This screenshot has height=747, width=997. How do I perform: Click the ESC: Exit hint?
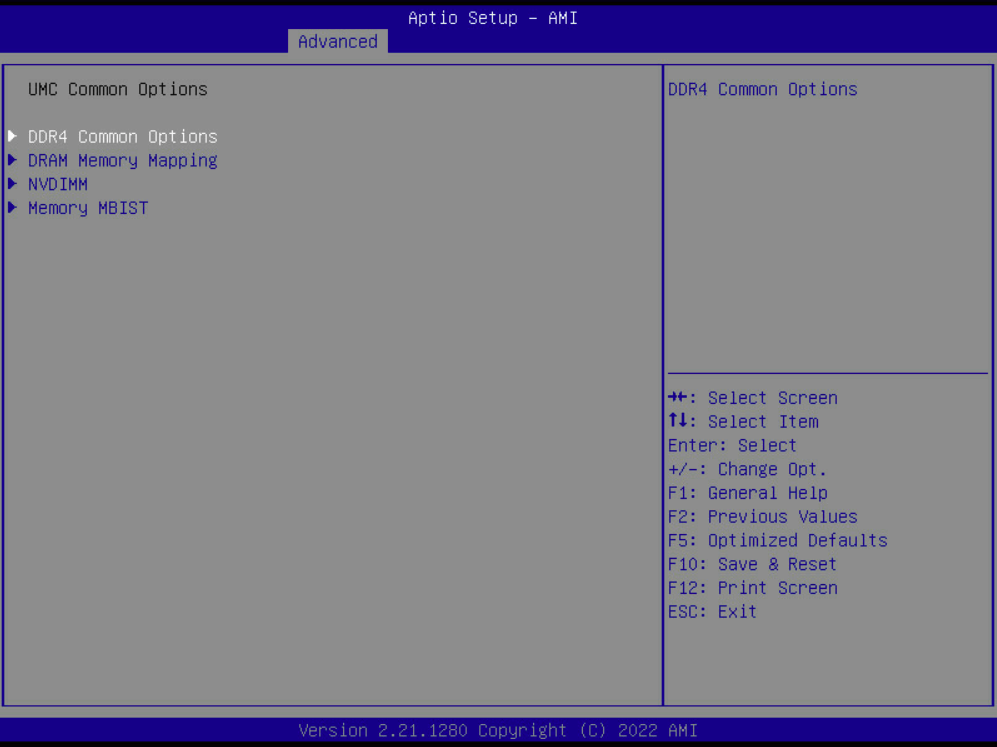tap(712, 612)
